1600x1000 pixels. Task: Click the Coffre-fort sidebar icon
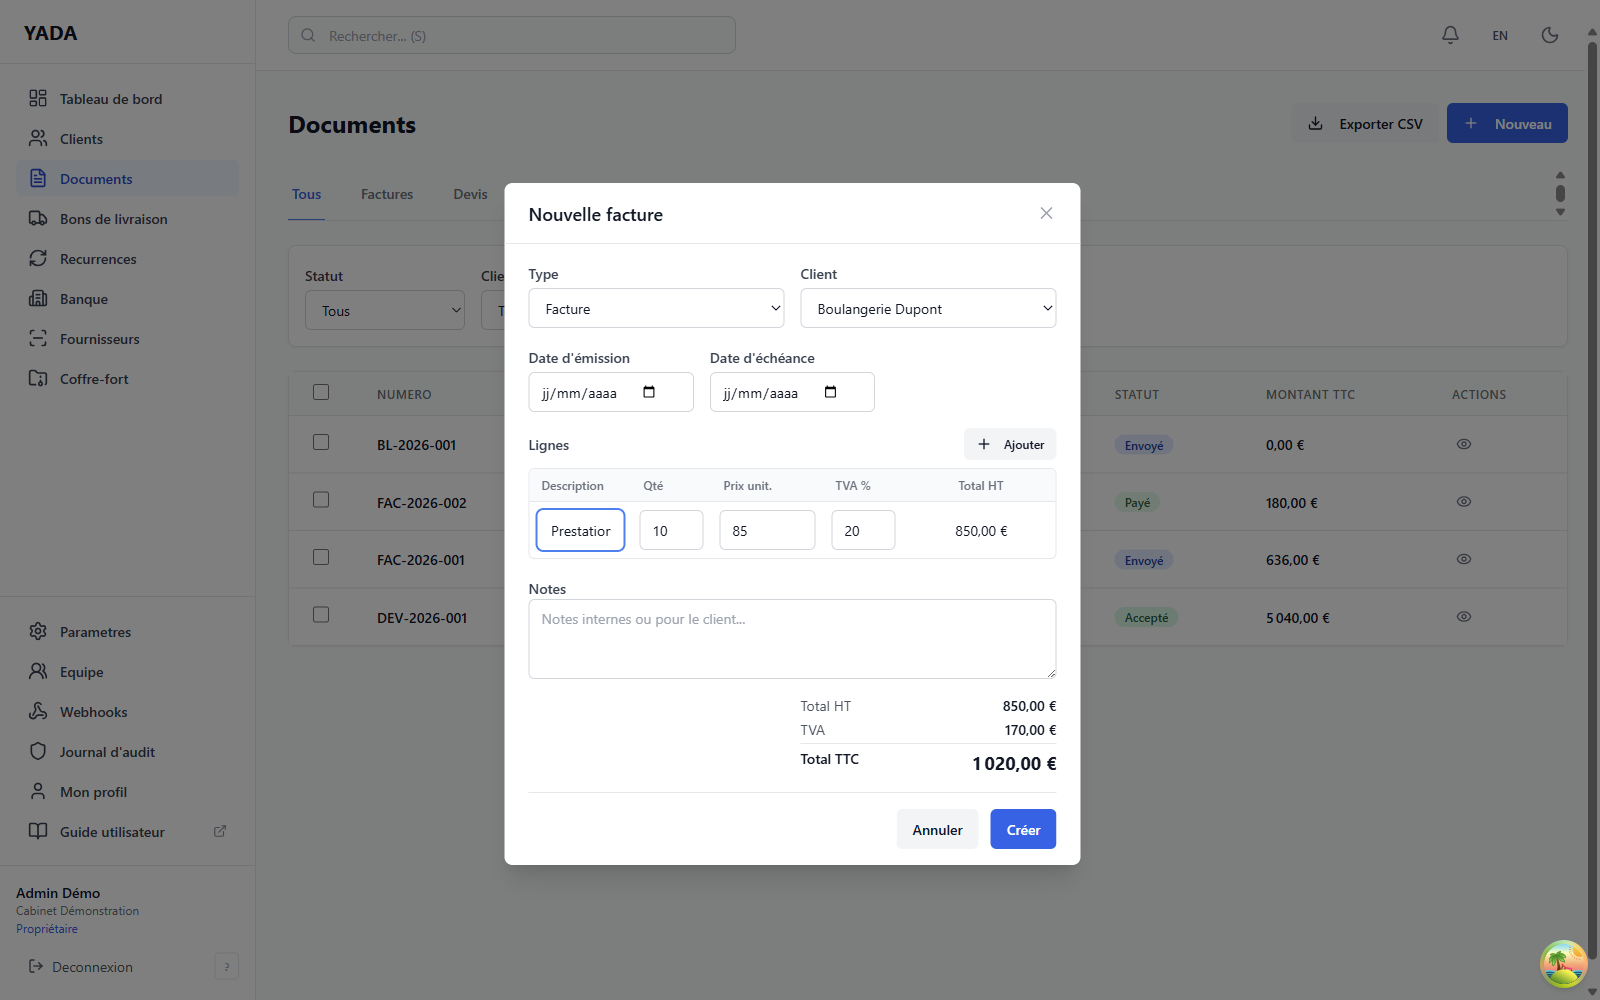coord(38,379)
